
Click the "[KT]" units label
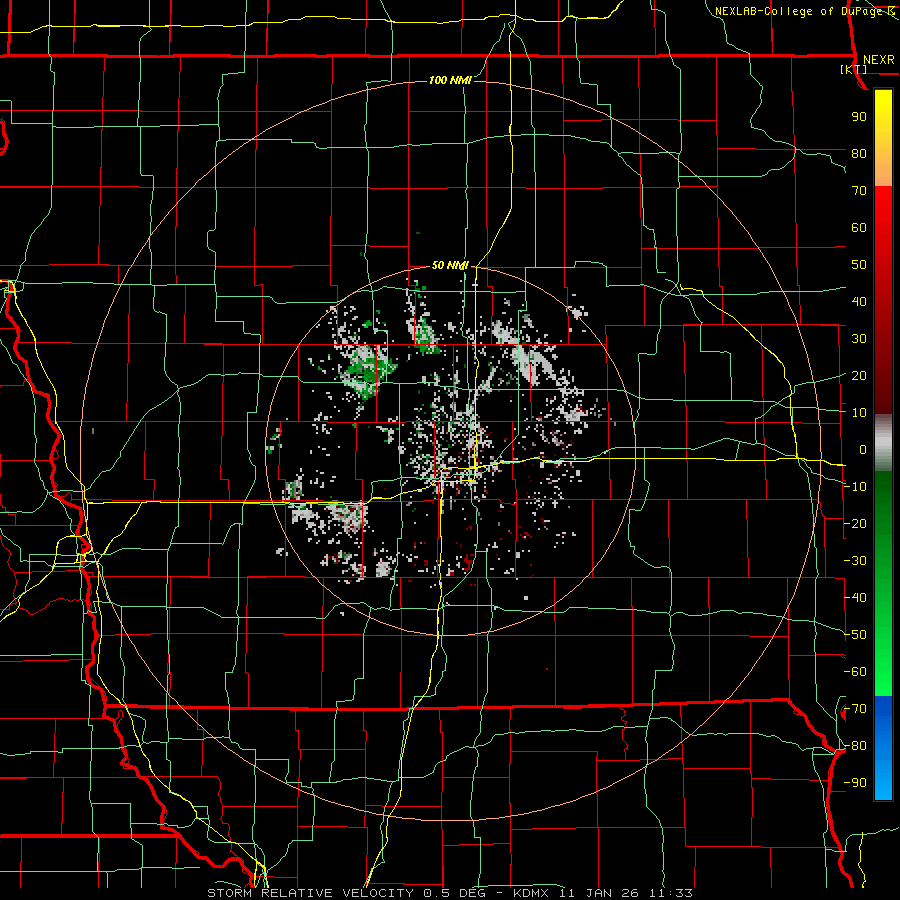coord(853,69)
